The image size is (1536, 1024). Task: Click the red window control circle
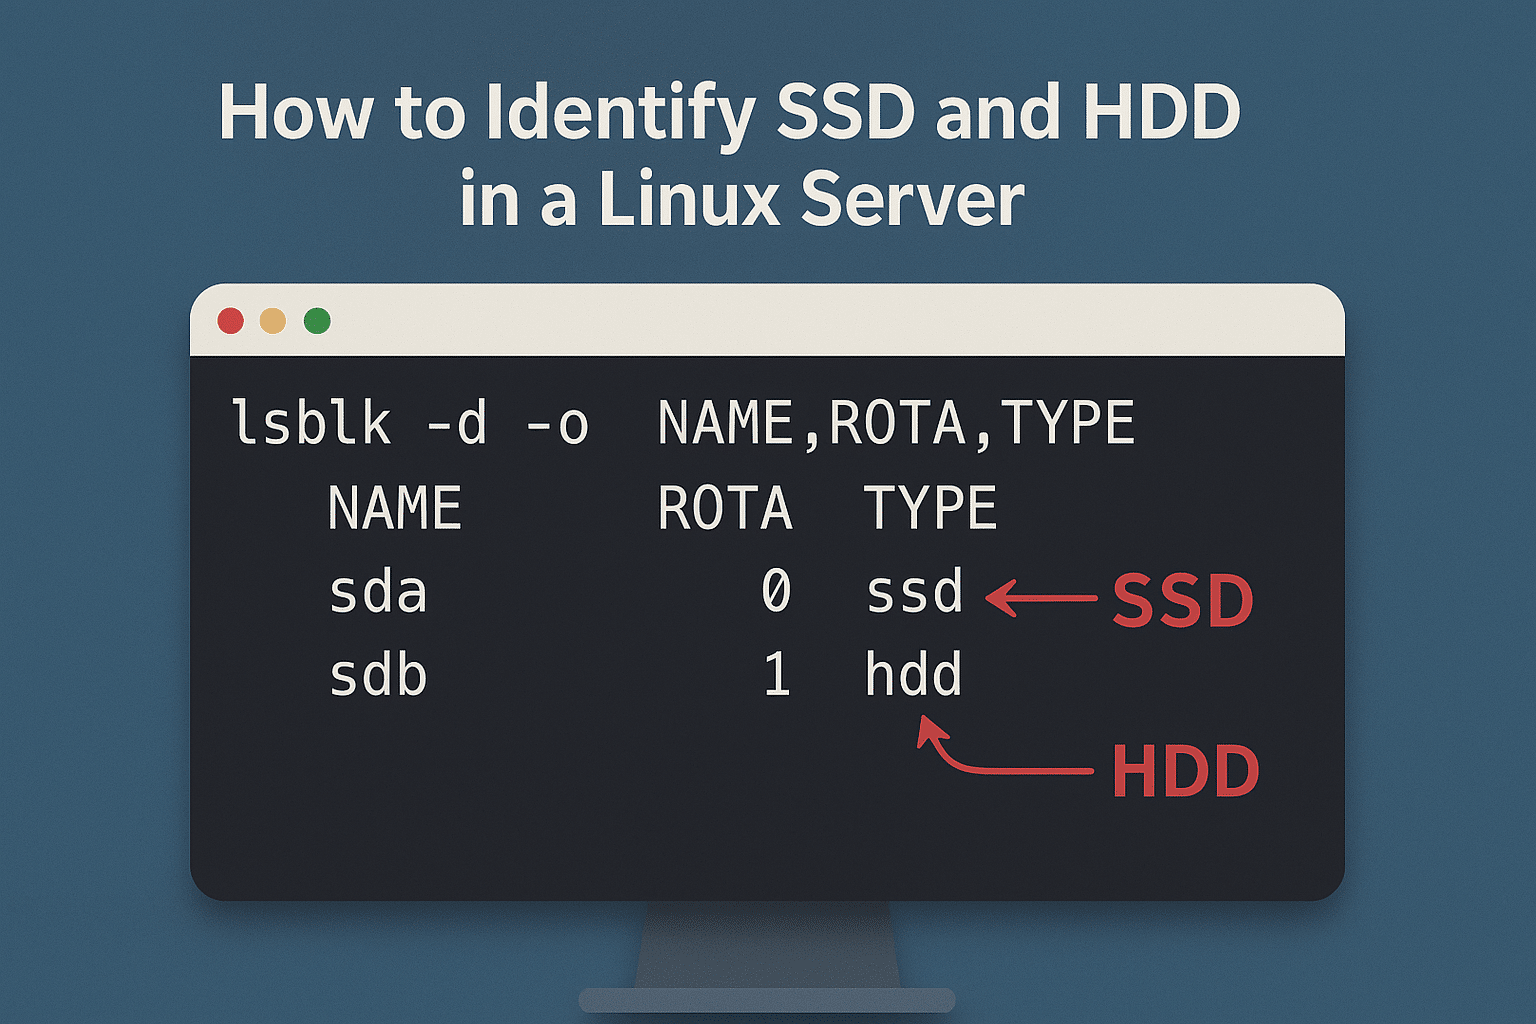click(x=232, y=320)
